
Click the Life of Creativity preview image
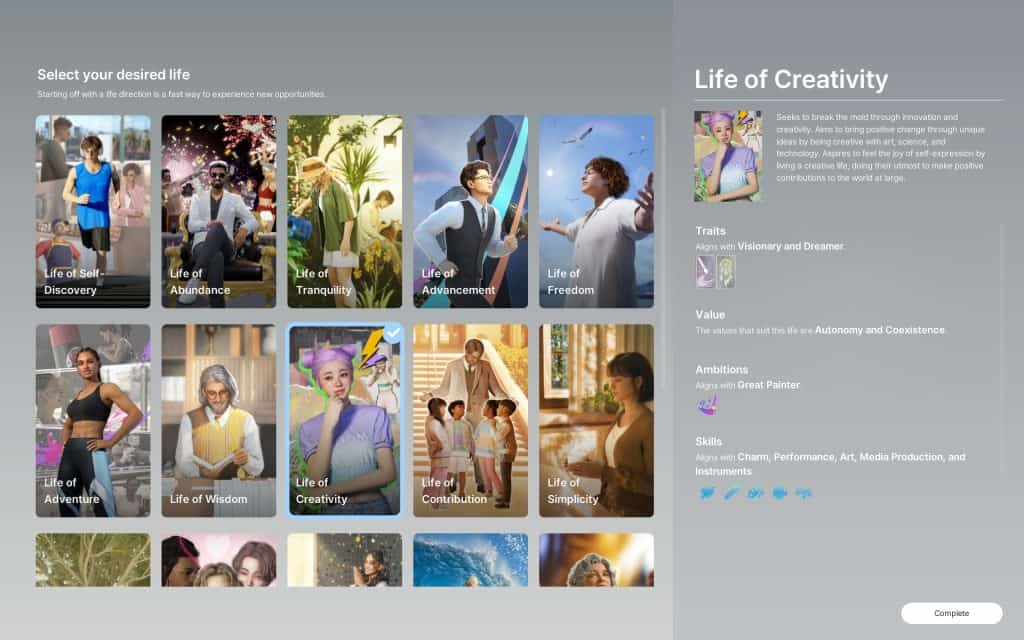point(728,156)
